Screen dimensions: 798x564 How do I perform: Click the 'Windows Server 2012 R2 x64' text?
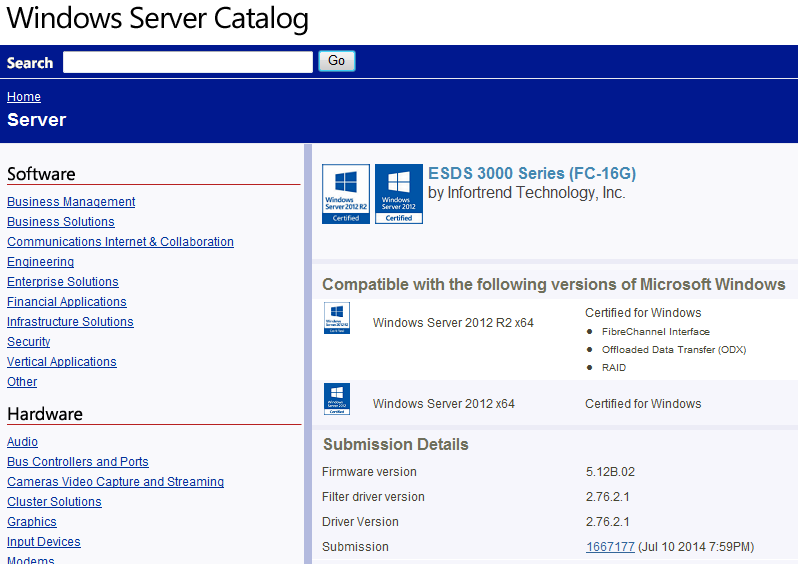pos(453,323)
